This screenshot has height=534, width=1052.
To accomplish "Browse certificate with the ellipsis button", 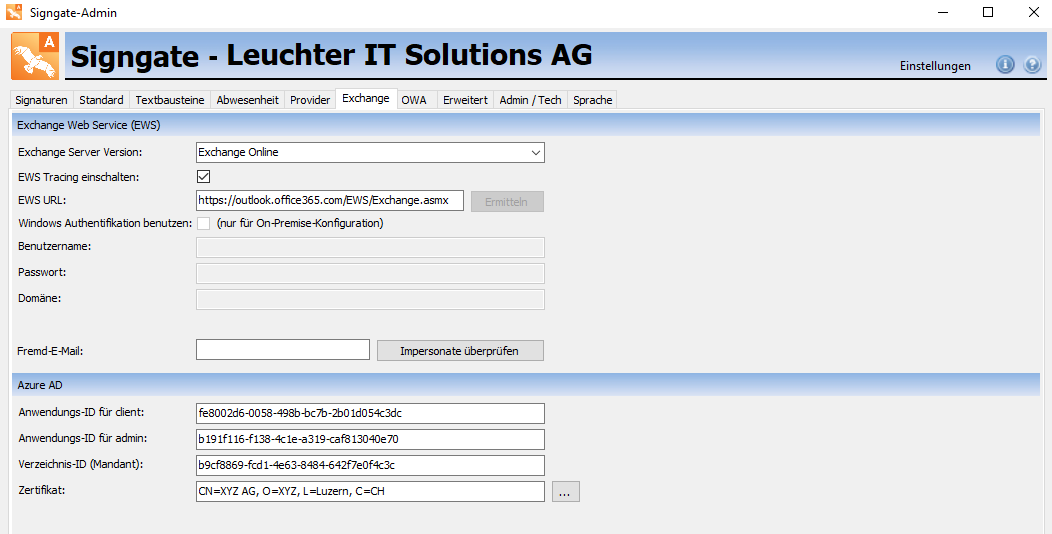I will point(565,492).
